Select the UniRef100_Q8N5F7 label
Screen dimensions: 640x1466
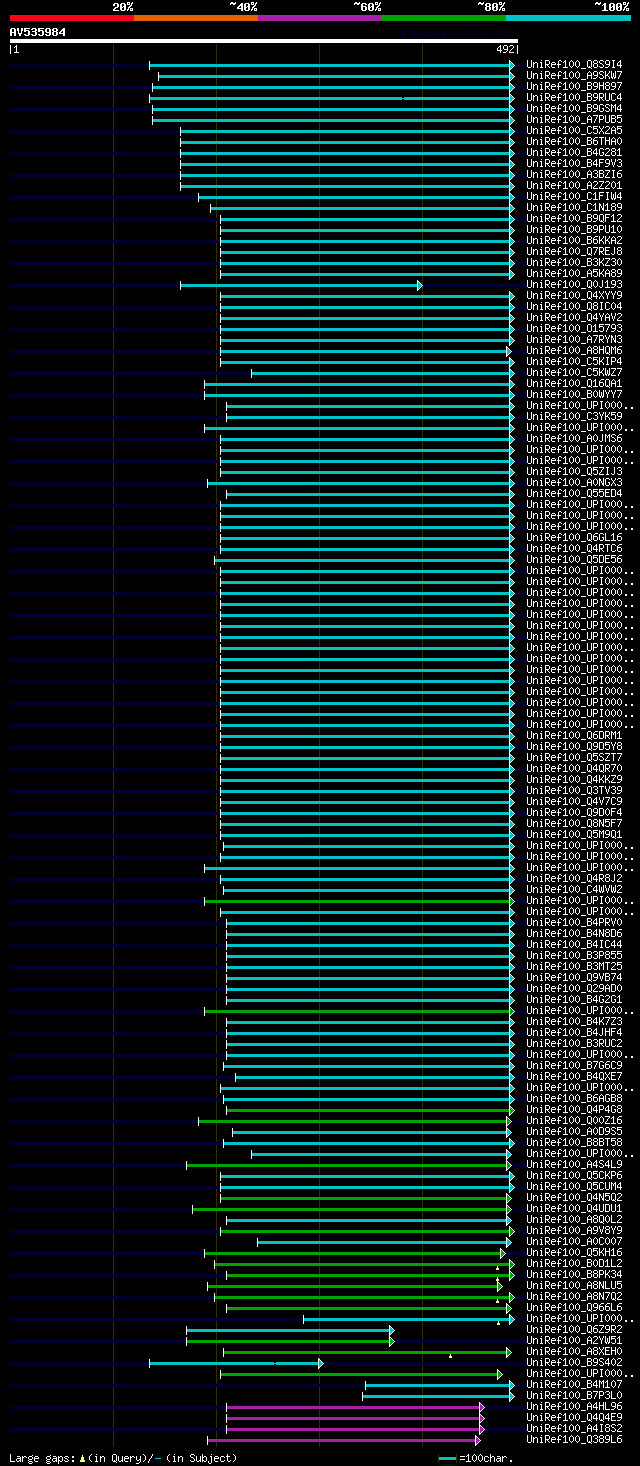(x=574, y=823)
